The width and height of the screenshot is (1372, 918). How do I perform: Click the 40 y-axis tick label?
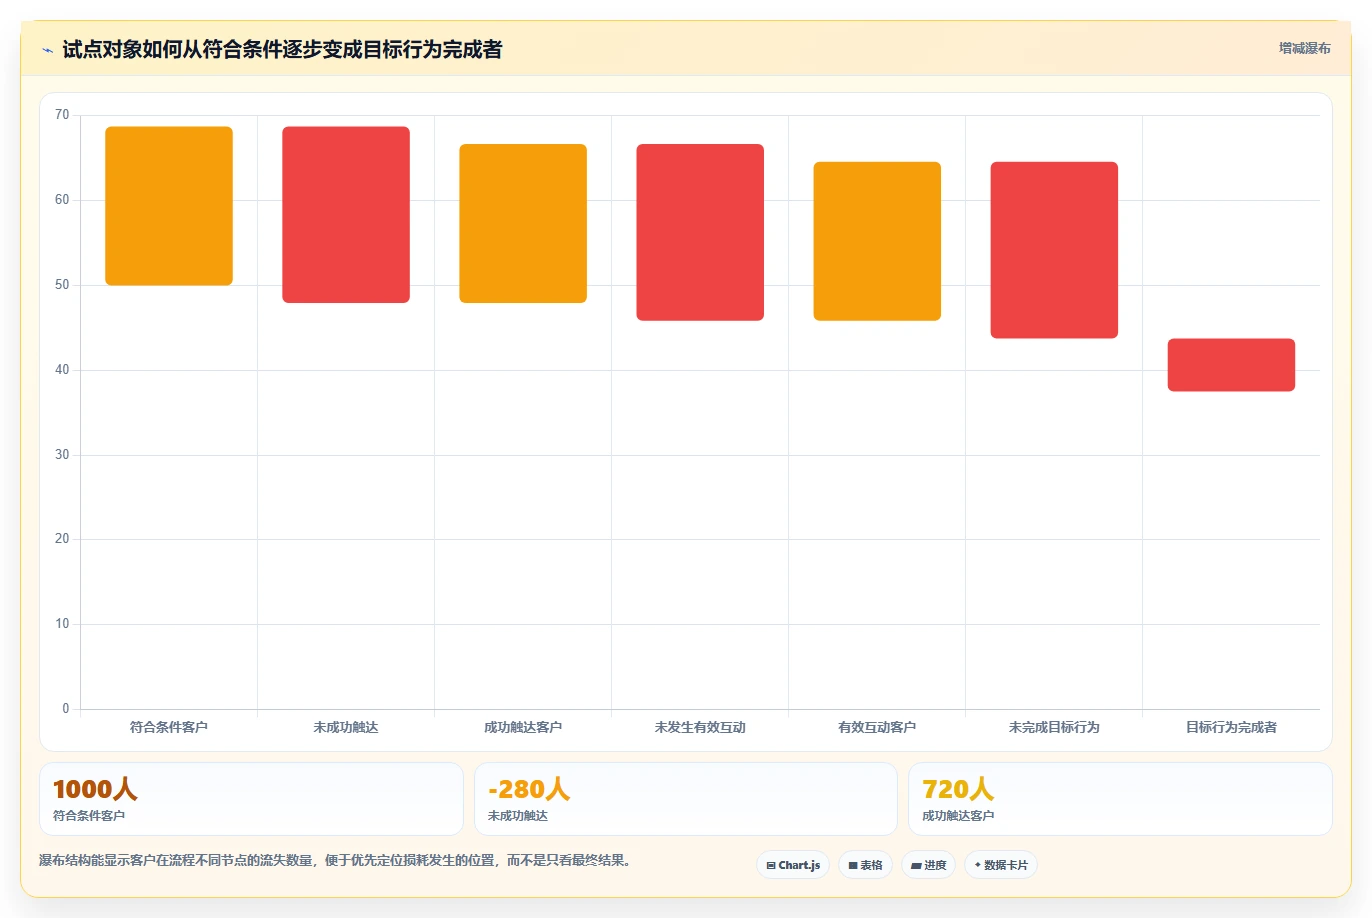click(62, 370)
